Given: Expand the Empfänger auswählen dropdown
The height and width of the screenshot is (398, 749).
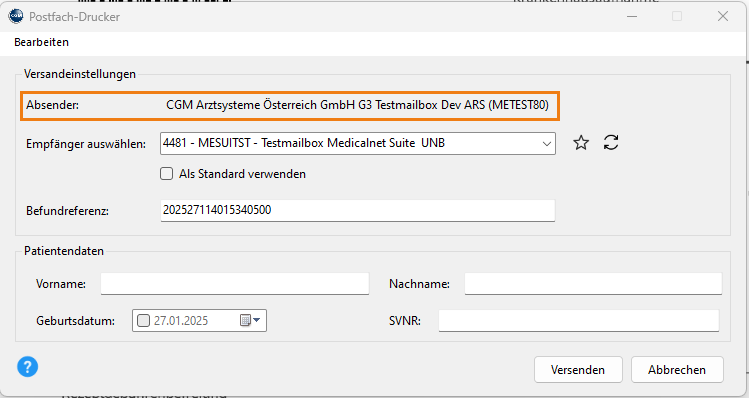Looking at the screenshot, I should [547, 143].
